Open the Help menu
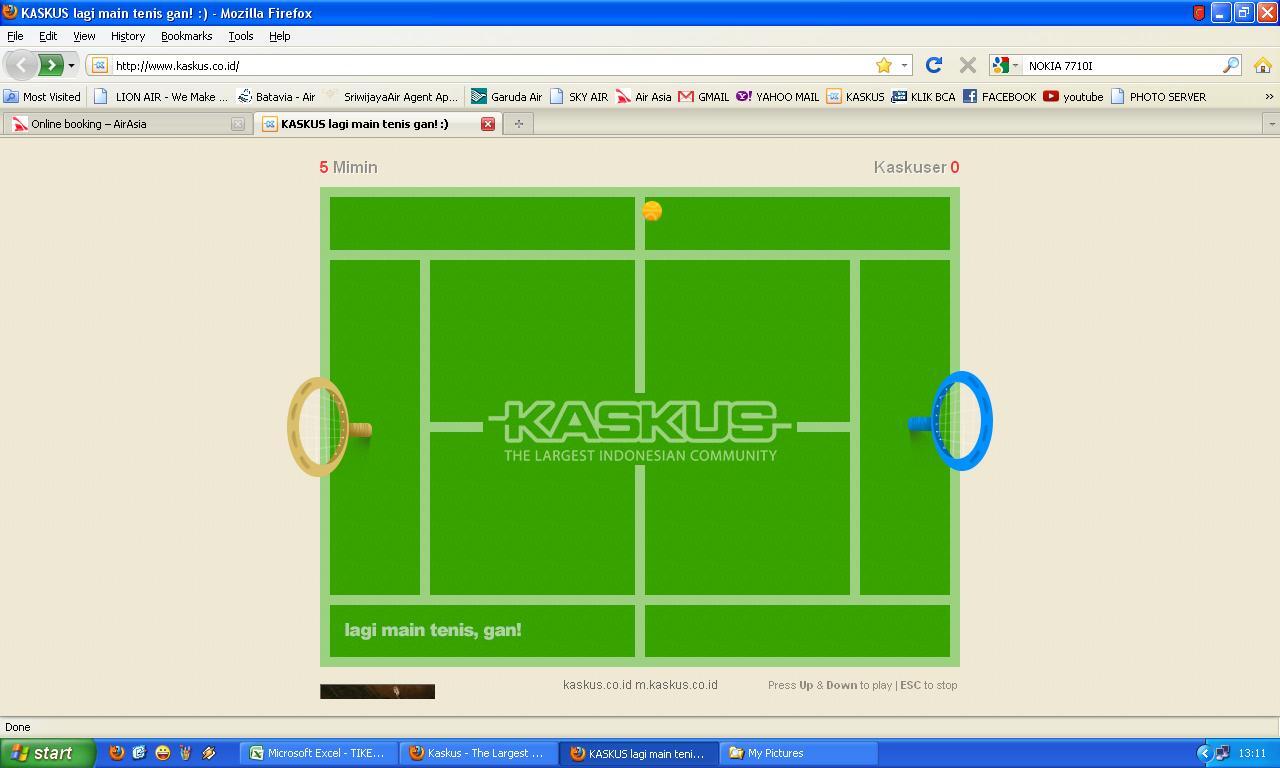The width and height of the screenshot is (1280, 768). click(x=279, y=36)
